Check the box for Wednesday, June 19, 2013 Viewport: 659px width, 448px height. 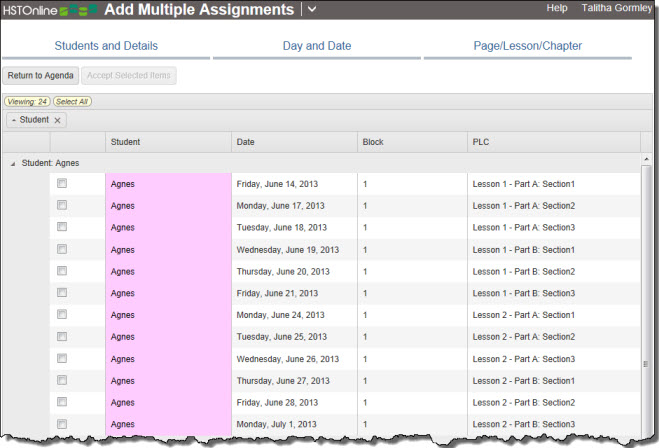pyautogui.click(x=62, y=249)
